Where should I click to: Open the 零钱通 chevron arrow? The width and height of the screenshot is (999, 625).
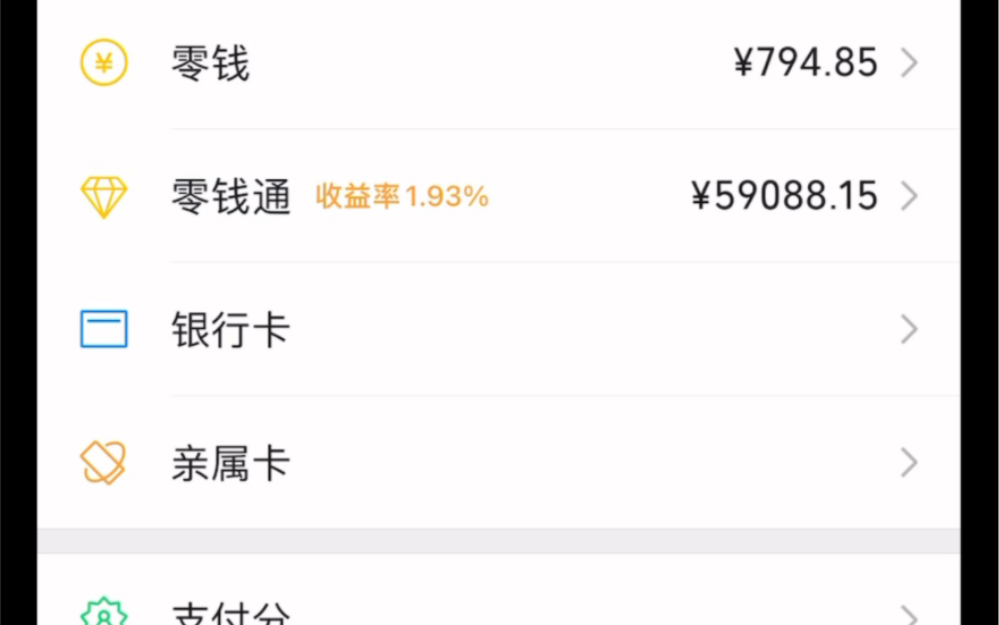(909, 196)
